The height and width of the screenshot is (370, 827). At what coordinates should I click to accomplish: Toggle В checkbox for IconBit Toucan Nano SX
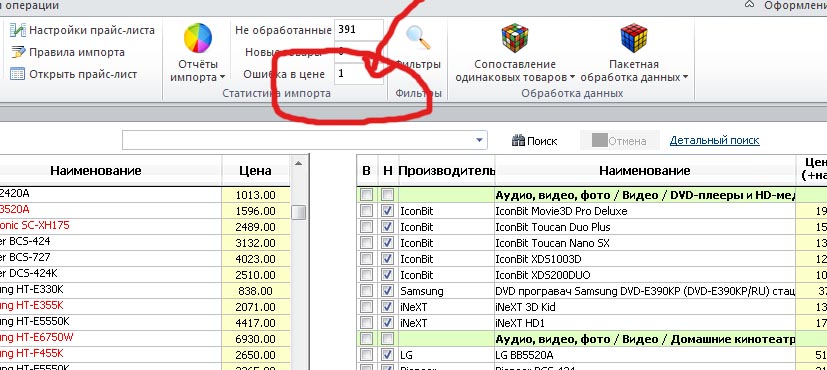(x=366, y=243)
